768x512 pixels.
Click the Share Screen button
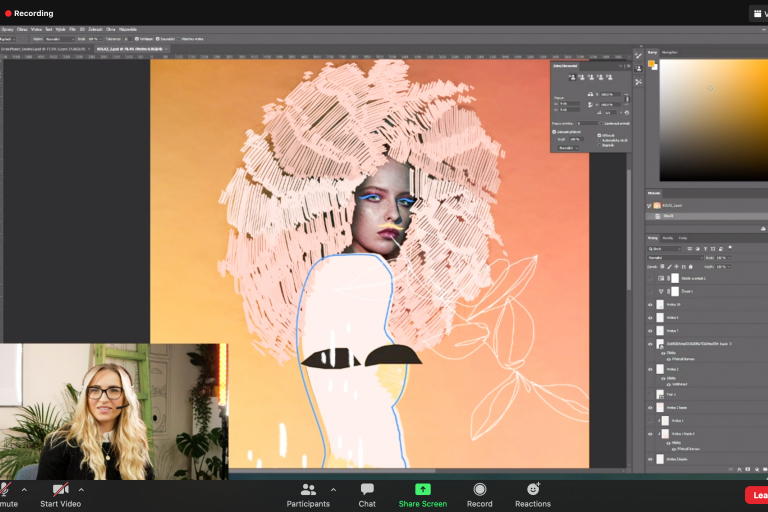pyautogui.click(x=422, y=489)
